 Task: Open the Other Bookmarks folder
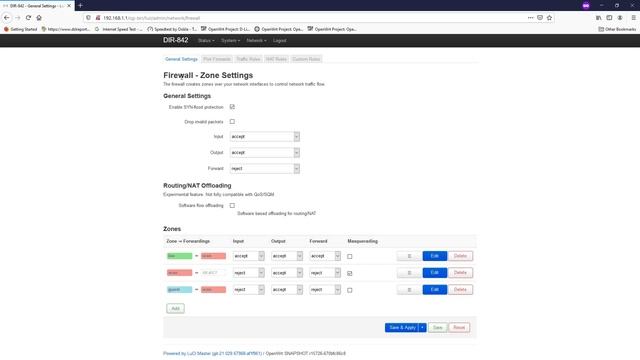pyautogui.click(x=617, y=29)
